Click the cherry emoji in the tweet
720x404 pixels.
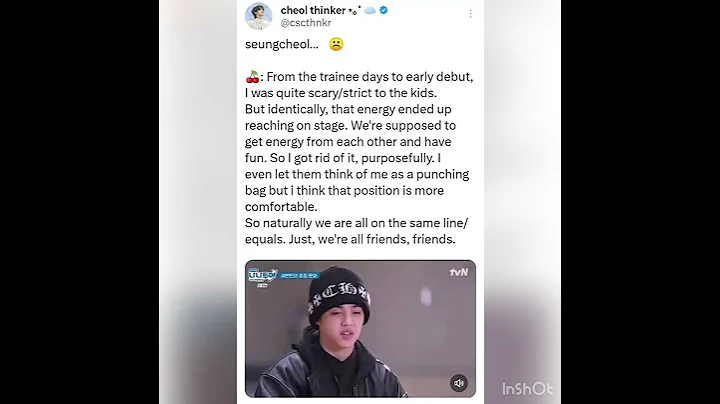click(x=252, y=76)
